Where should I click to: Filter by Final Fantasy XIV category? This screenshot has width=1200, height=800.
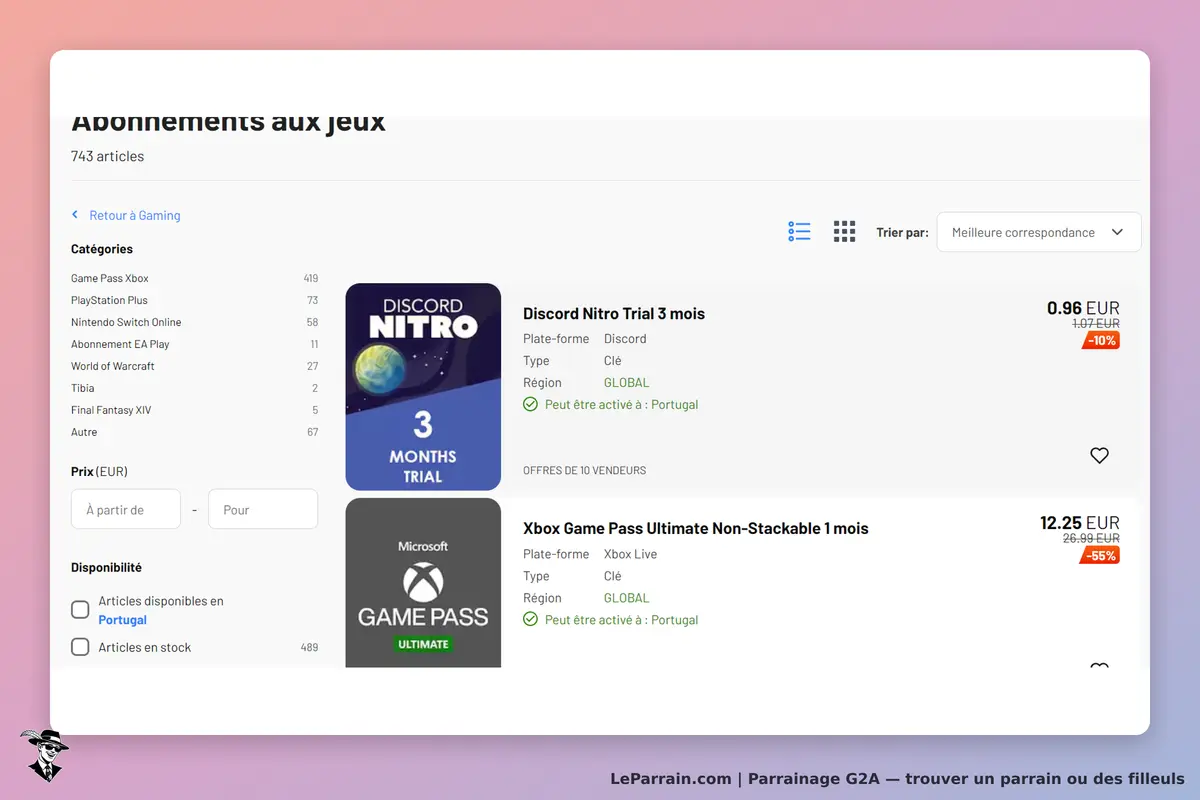coord(111,410)
